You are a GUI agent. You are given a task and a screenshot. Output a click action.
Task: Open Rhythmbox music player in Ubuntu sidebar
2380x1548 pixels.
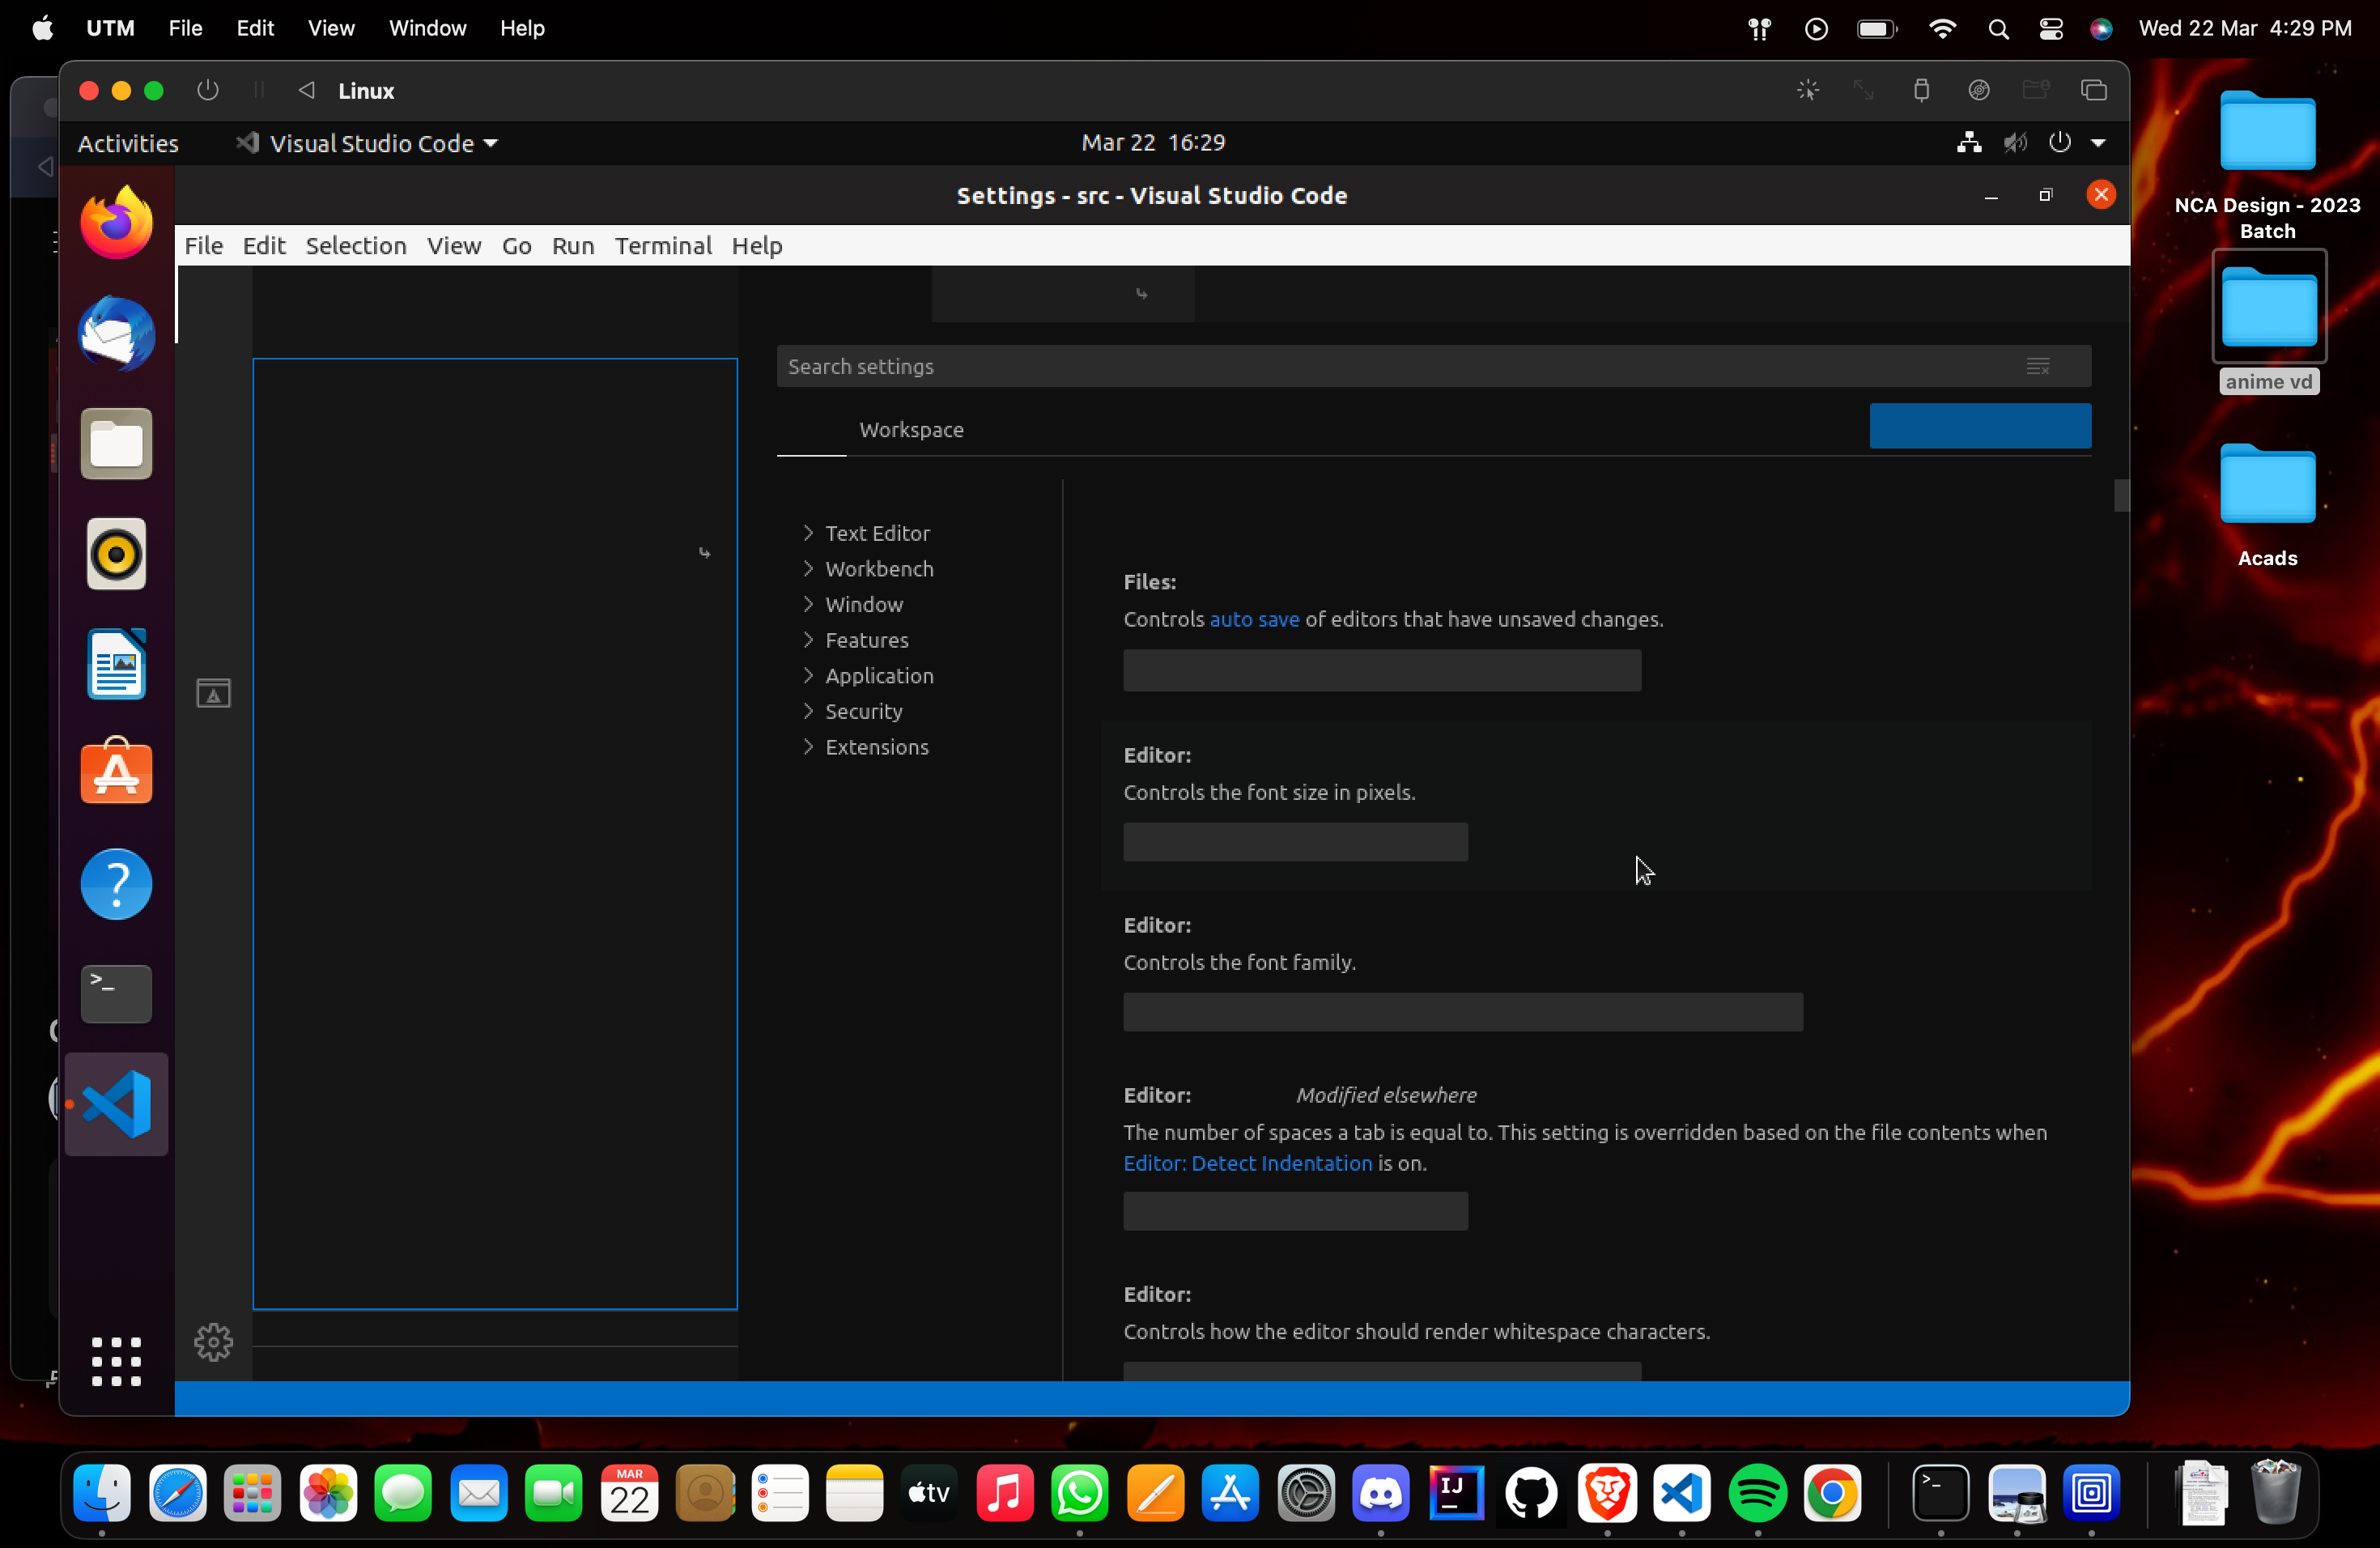116,554
